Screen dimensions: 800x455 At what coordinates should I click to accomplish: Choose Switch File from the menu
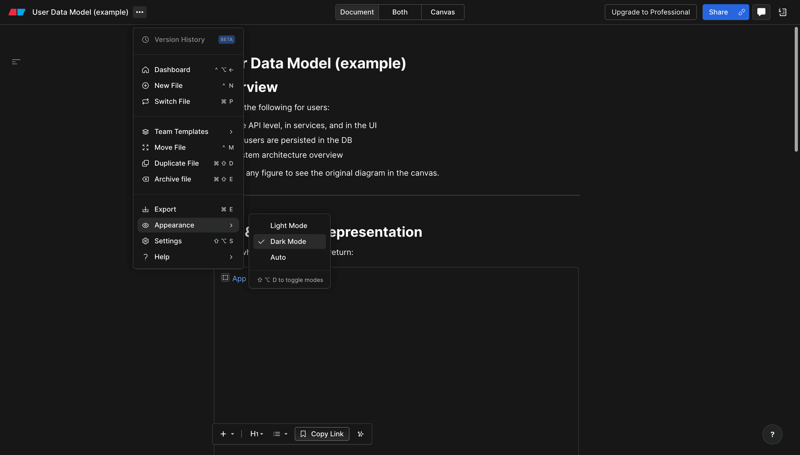[x=188, y=101]
